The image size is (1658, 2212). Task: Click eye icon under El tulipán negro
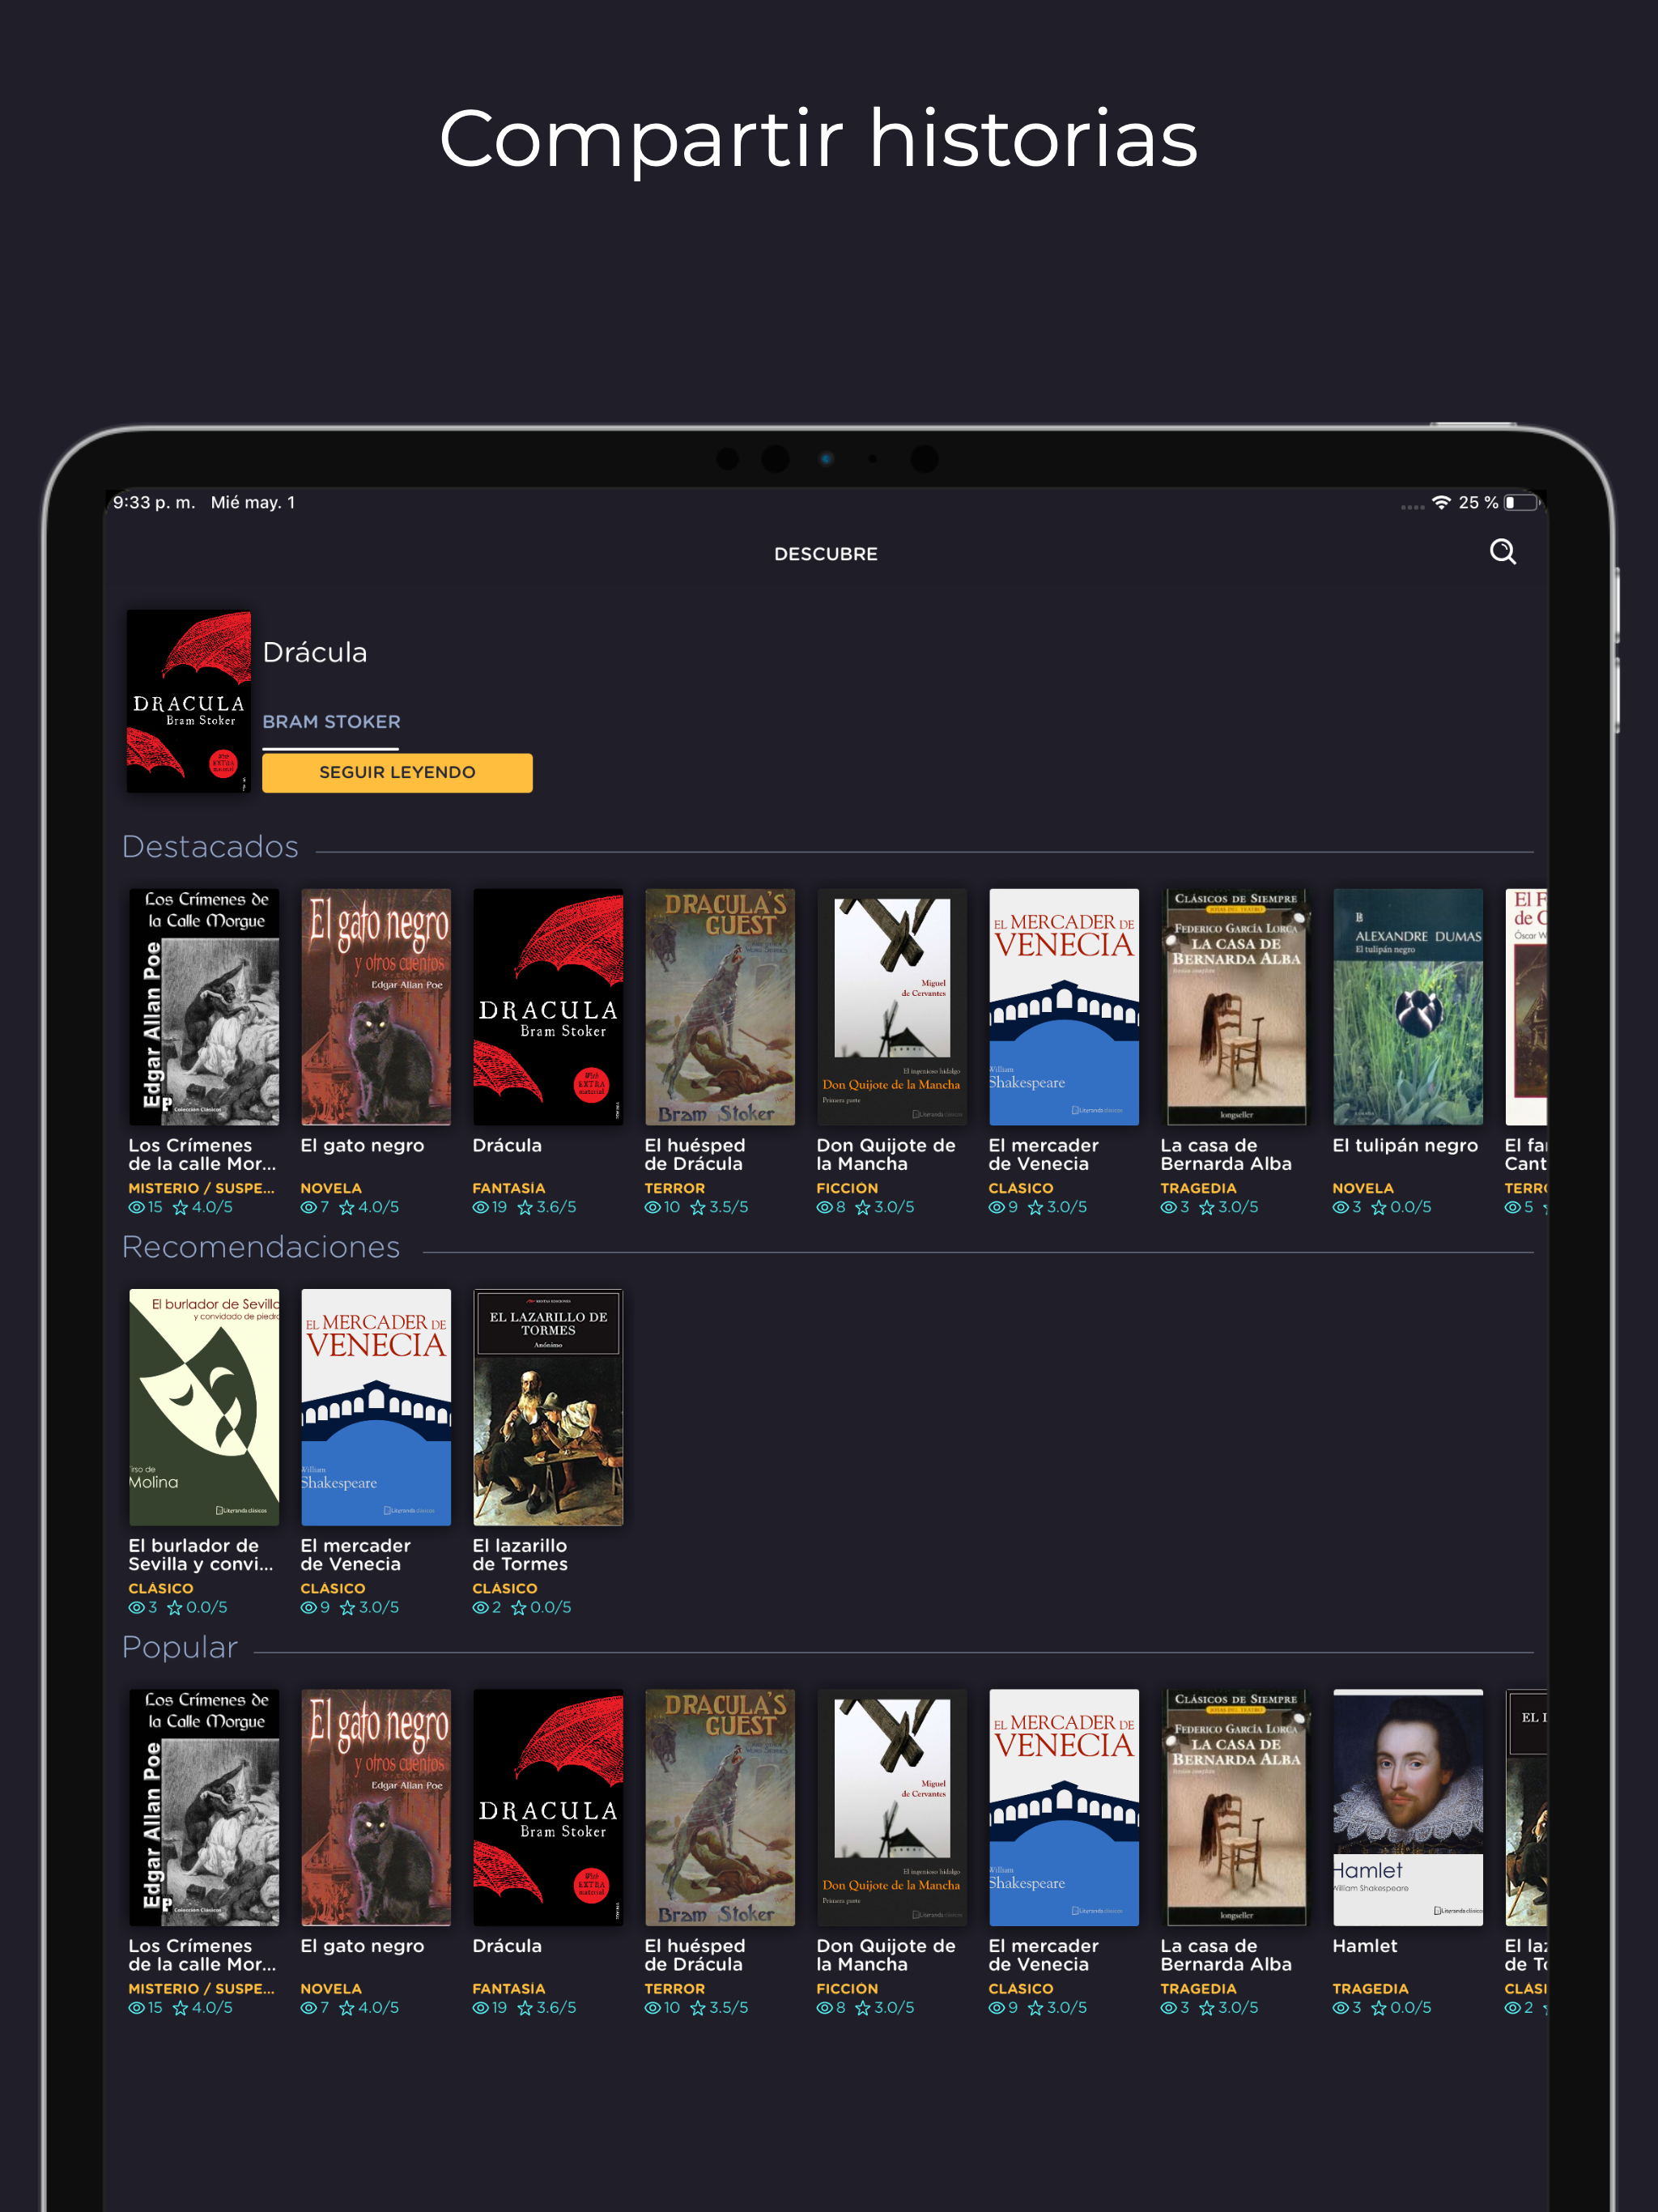tap(1341, 1207)
